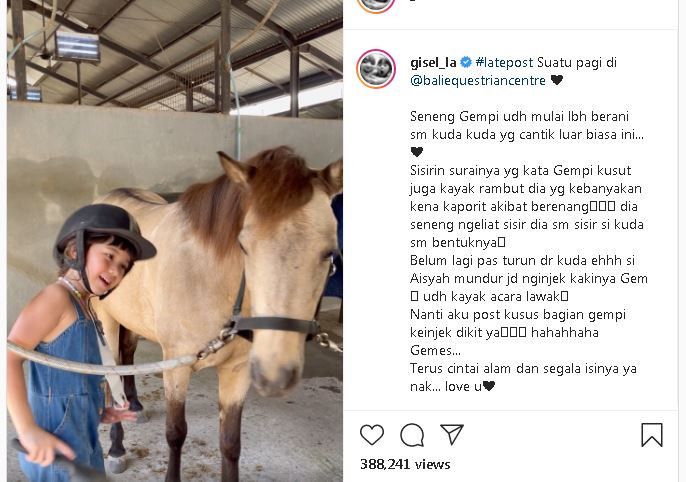This screenshot has width=686, height=482.
Task: Visit the @baliequestriancentre mention
Action: click(478, 80)
